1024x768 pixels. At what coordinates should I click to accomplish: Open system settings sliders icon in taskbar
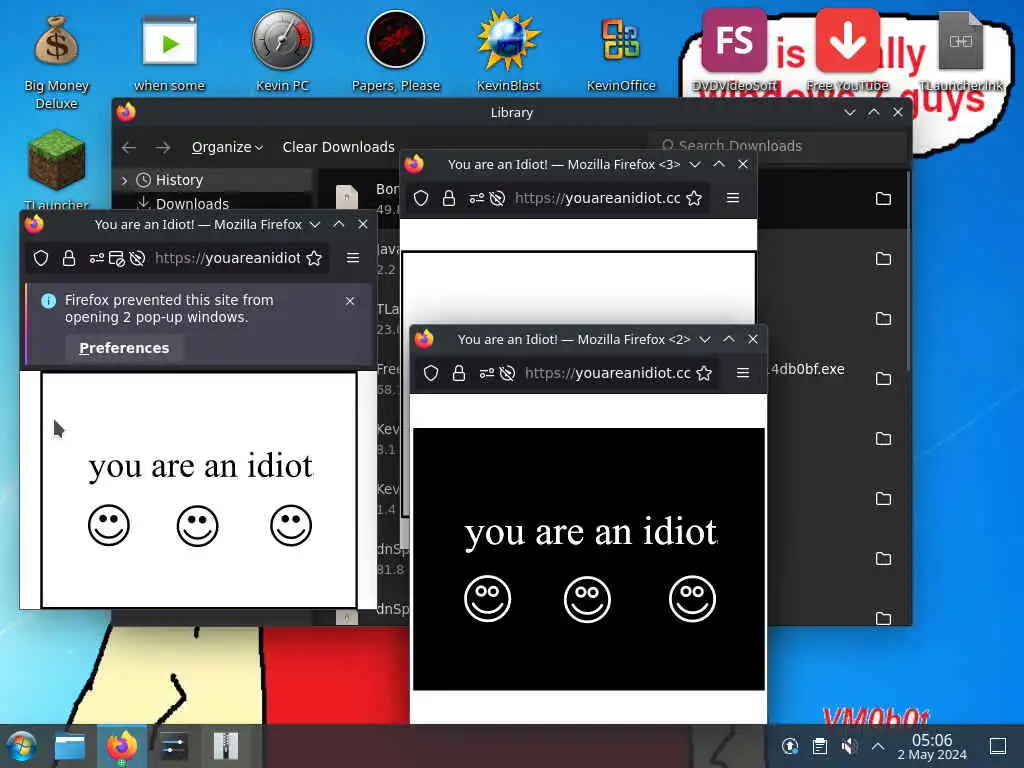coord(173,746)
